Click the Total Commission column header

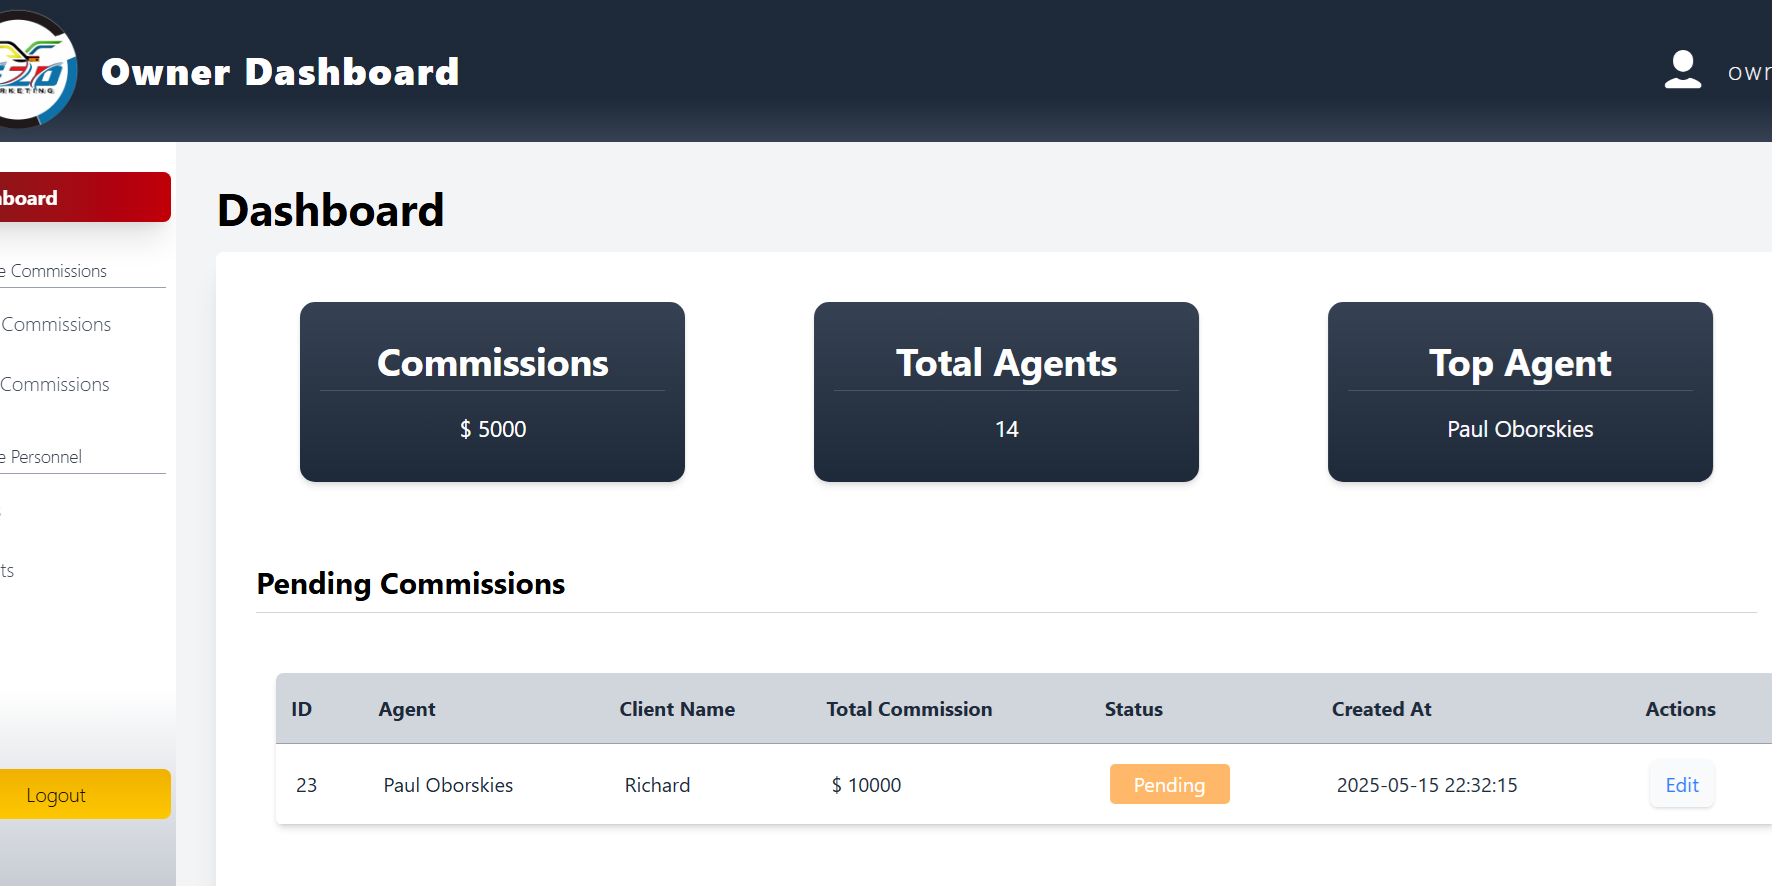909,709
